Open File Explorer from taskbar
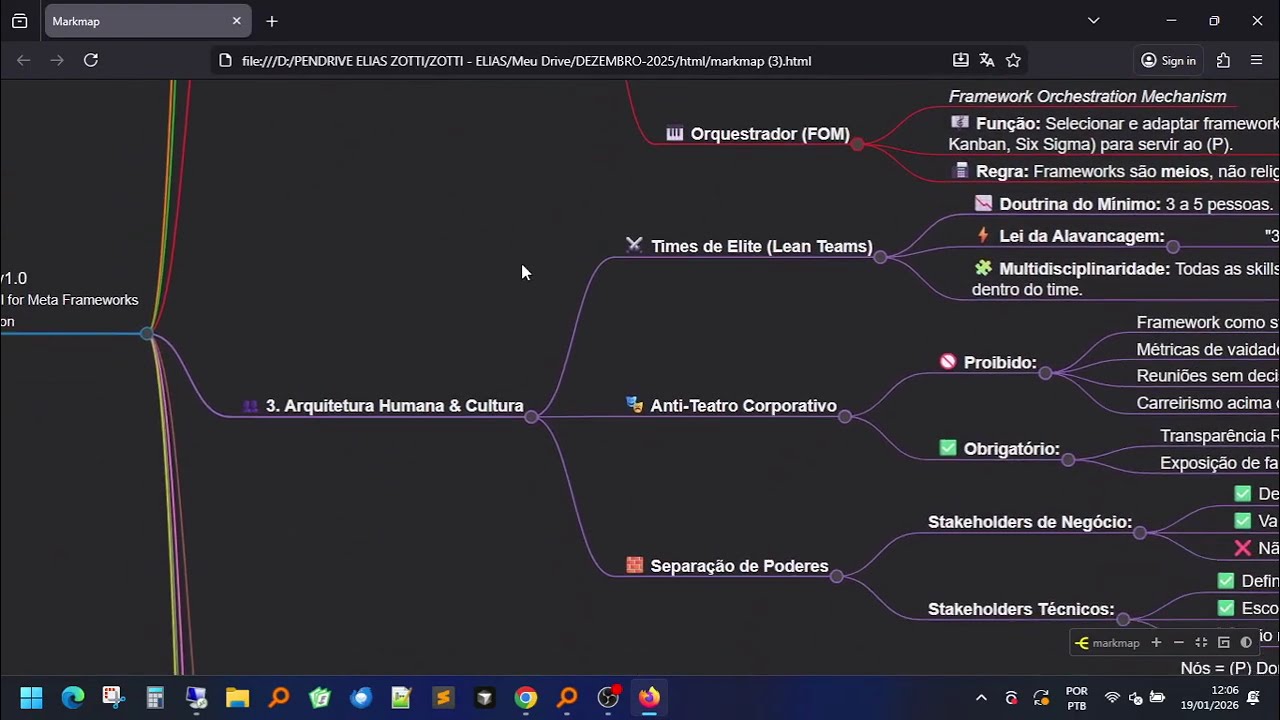 [x=237, y=698]
